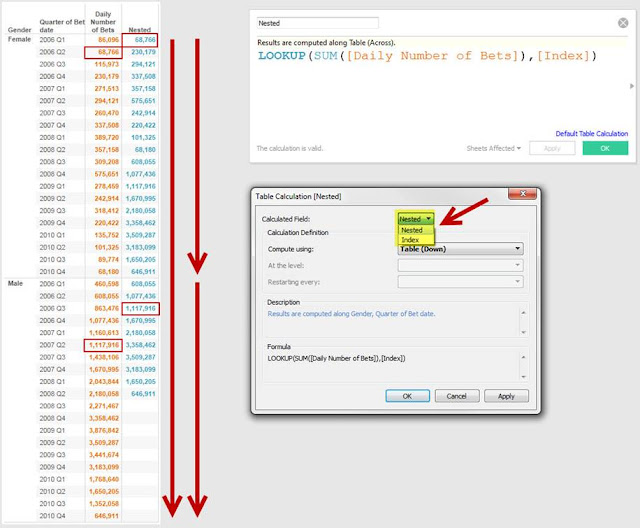
Task: Open the Compute using dropdown Table (Down)
Action: coord(460,249)
